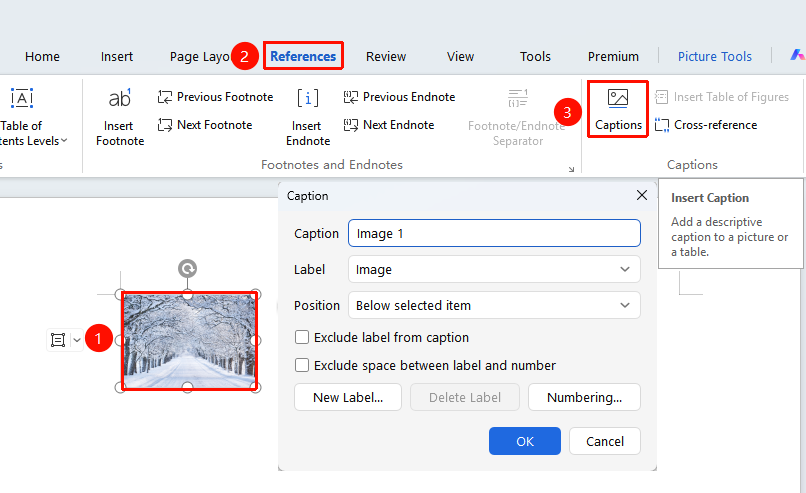Select the References tab
This screenshot has height=493, width=806.
click(303, 56)
